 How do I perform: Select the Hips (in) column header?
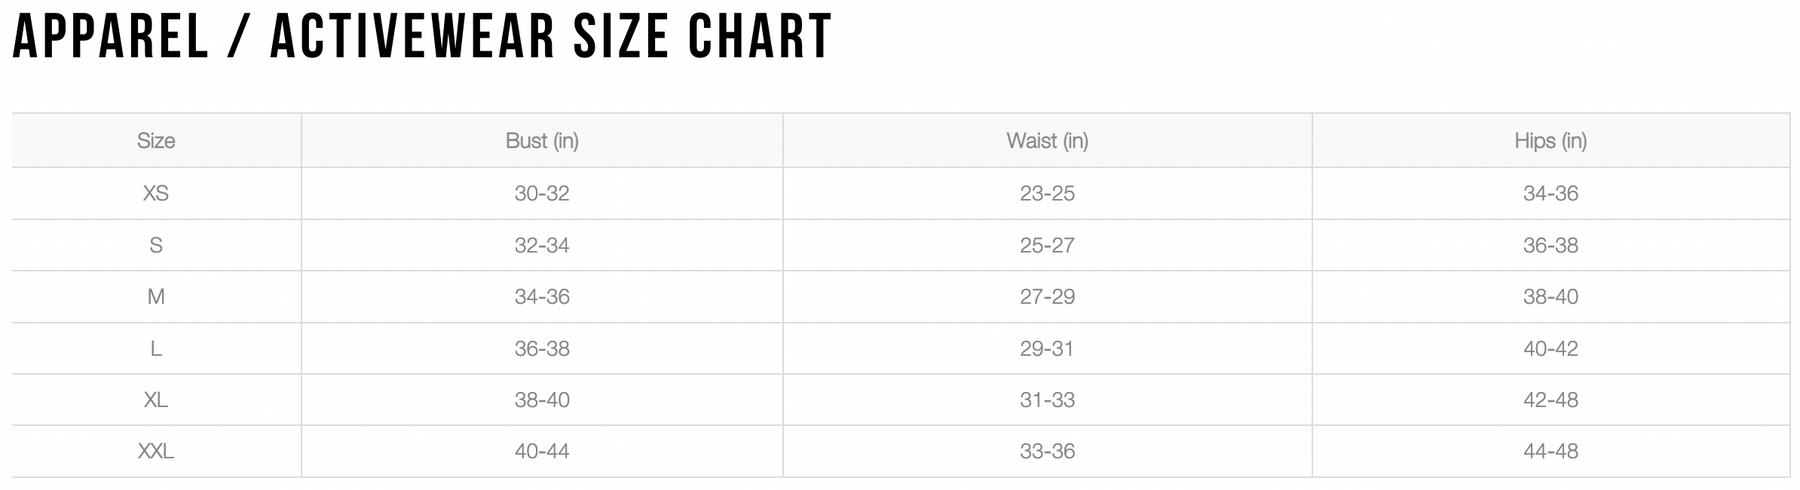[1550, 141]
